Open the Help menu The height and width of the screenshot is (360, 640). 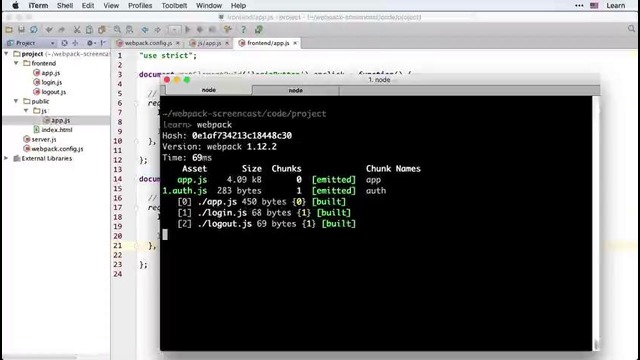tap(238, 6)
